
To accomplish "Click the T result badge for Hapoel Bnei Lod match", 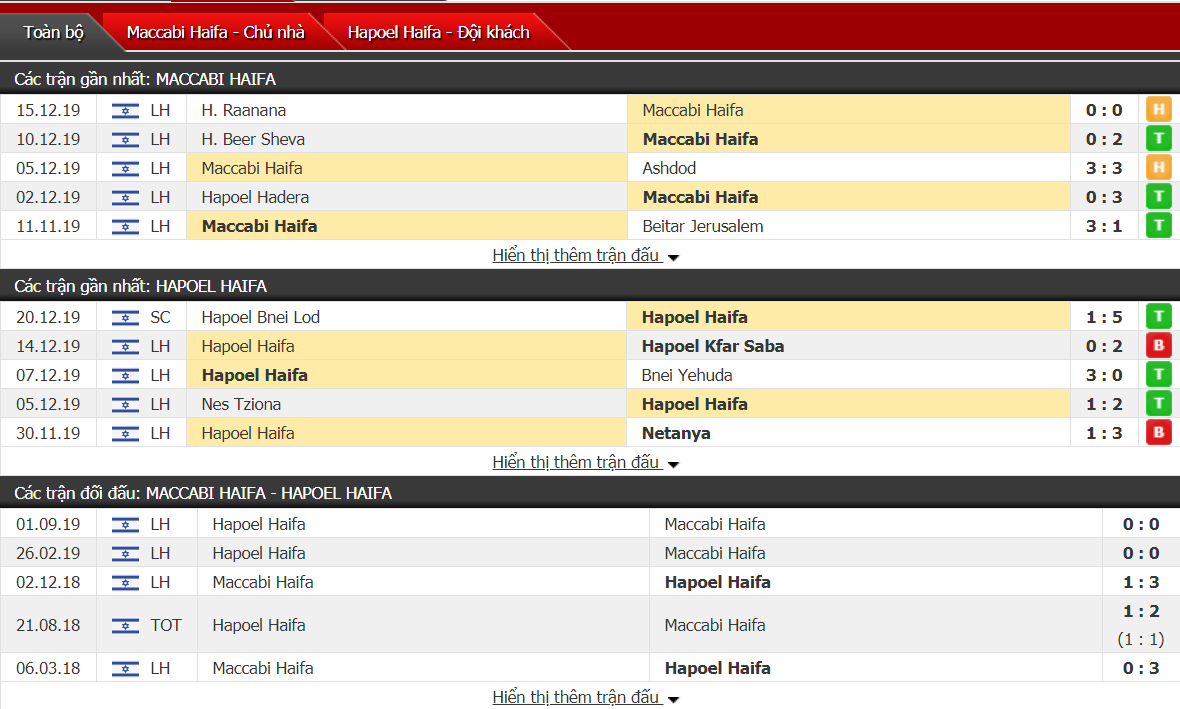I will click(x=1159, y=317).
